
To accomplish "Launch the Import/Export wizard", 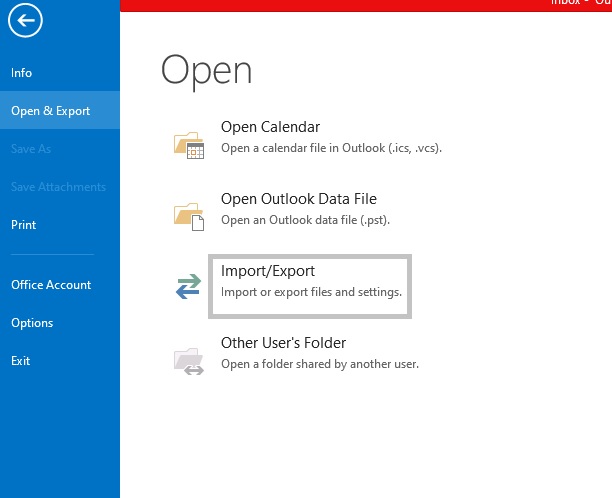I will (310, 286).
